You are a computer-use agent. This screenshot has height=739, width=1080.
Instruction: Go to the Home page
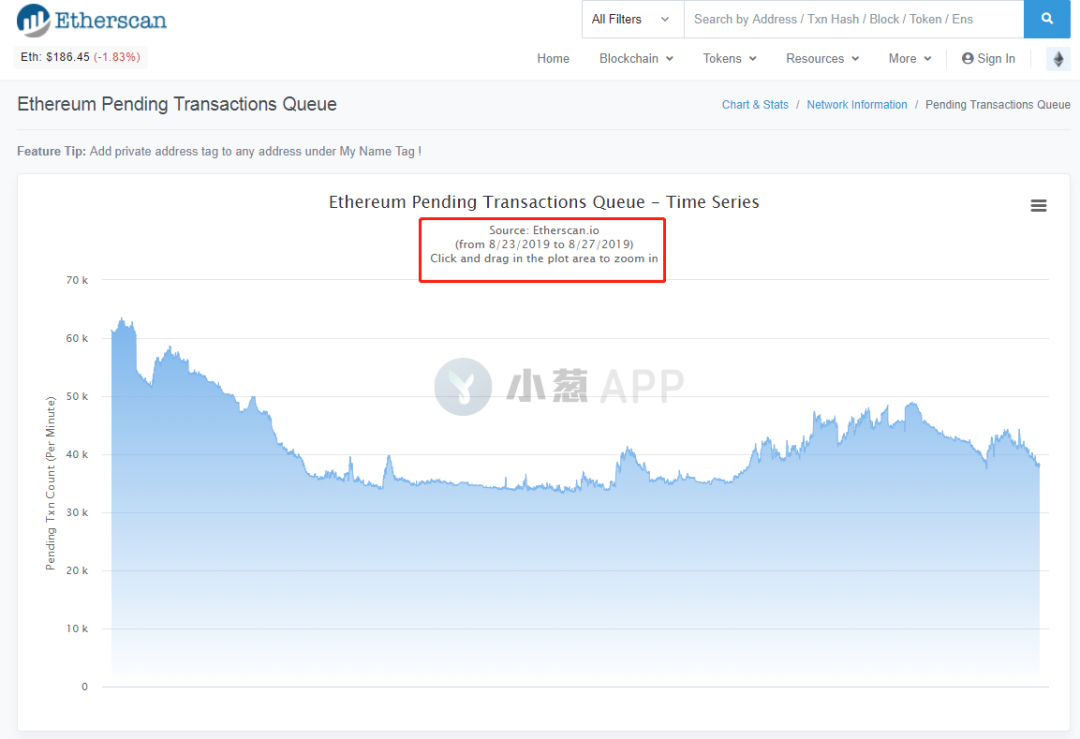coord(553,59)
